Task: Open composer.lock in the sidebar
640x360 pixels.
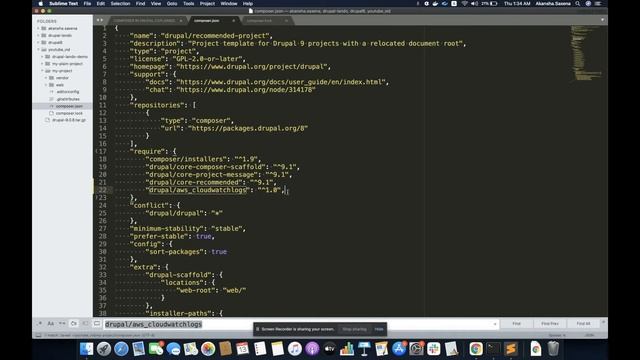Action: [x=69, y=113]
